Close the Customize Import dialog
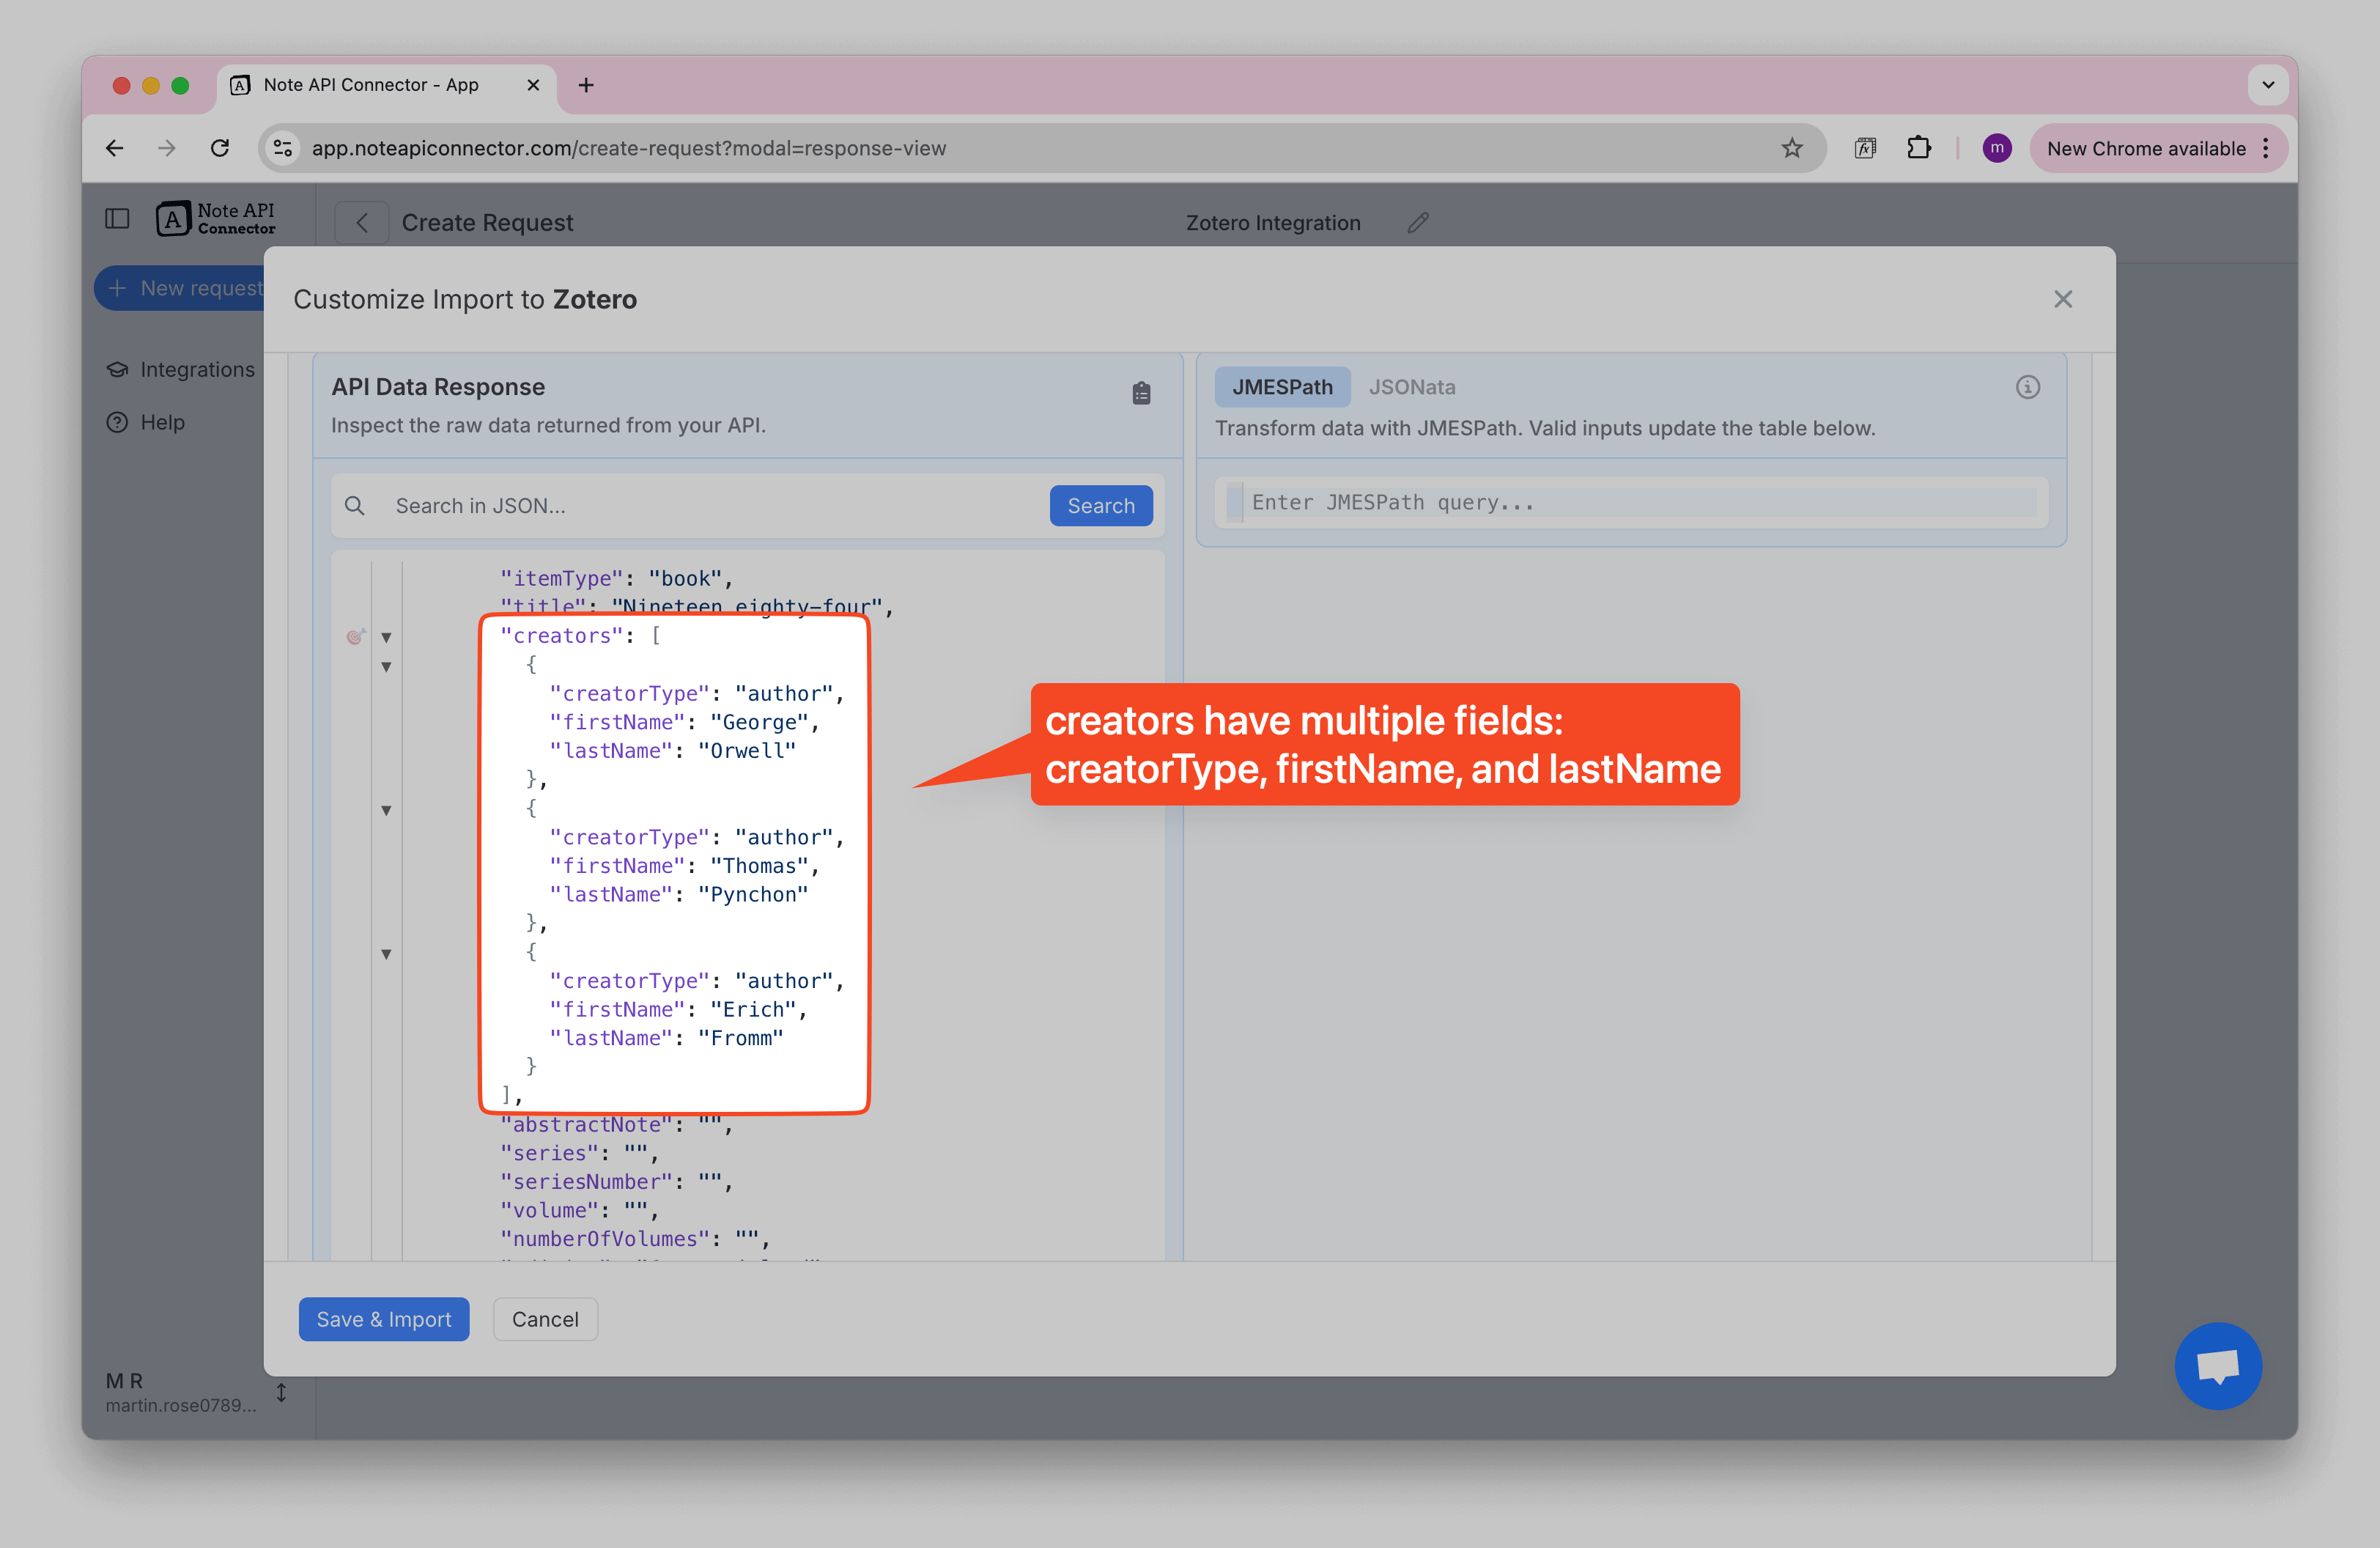This screenshot has width=2380, height=1548. tap(2062, 299)
